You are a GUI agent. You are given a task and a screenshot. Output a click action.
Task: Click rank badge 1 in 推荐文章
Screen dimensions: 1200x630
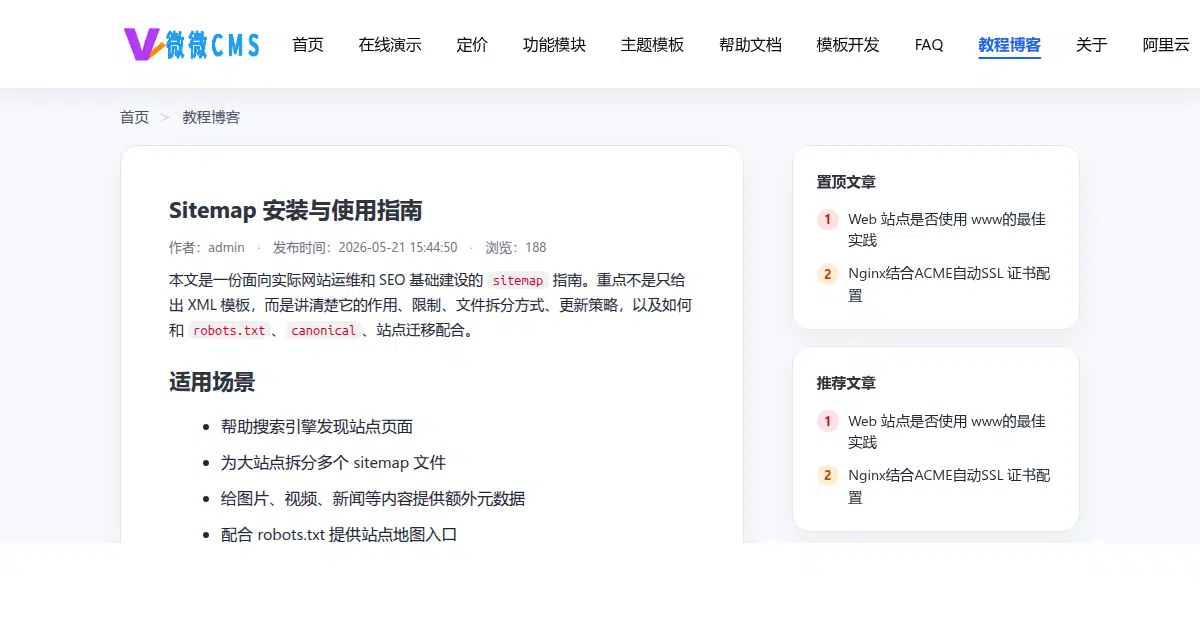coord(827,421)
